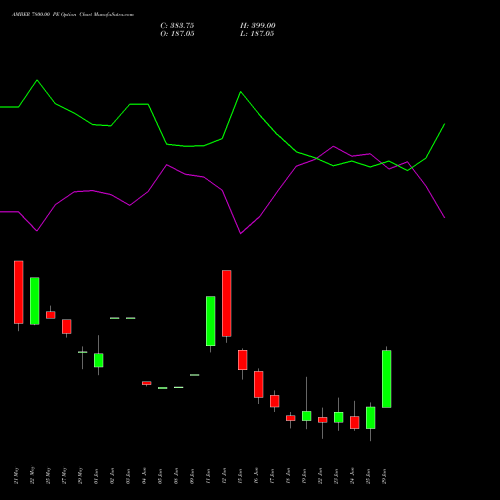Select the 16 Jun date label
Screen dimensions: 500x500
[257, 476]
